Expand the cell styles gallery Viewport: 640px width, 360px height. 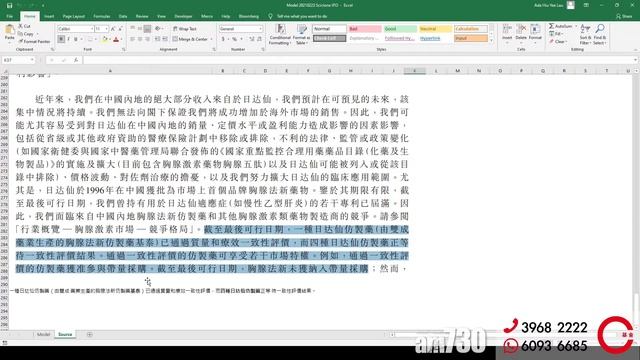(x=491, y=41)
